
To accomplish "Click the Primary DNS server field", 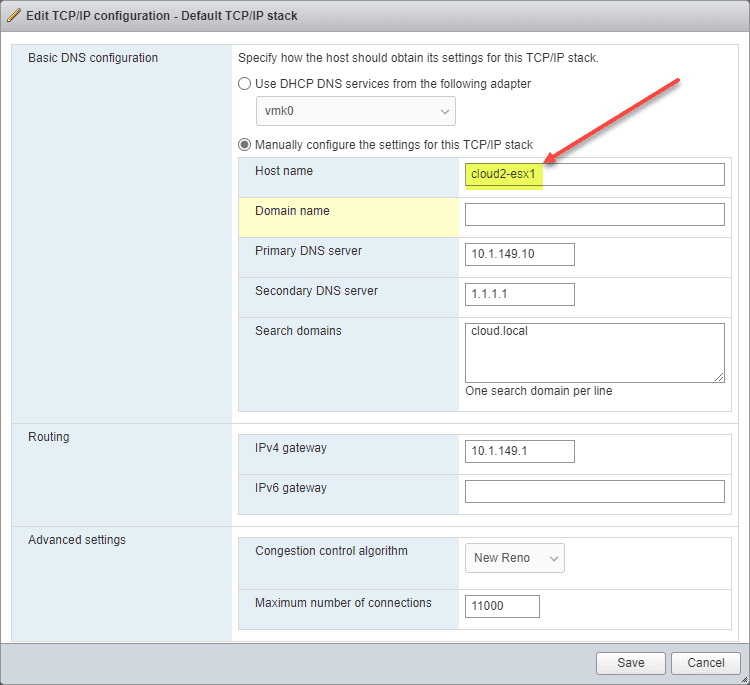I will tap(519, 254).
